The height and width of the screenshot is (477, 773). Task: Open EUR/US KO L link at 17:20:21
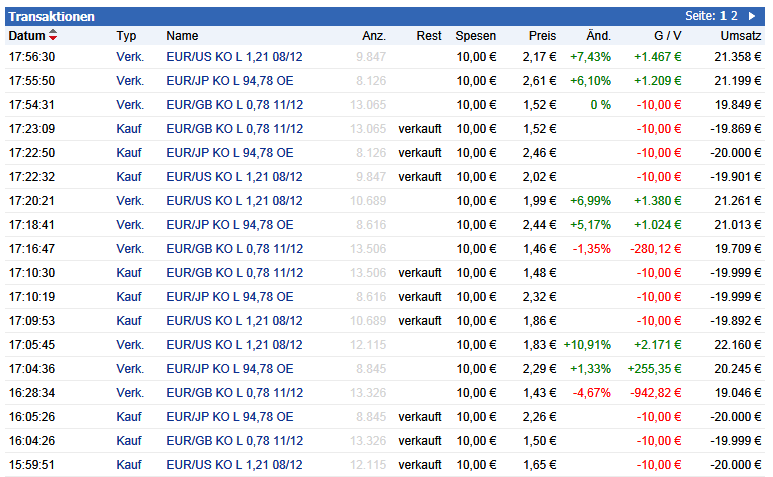click(234, 201)
